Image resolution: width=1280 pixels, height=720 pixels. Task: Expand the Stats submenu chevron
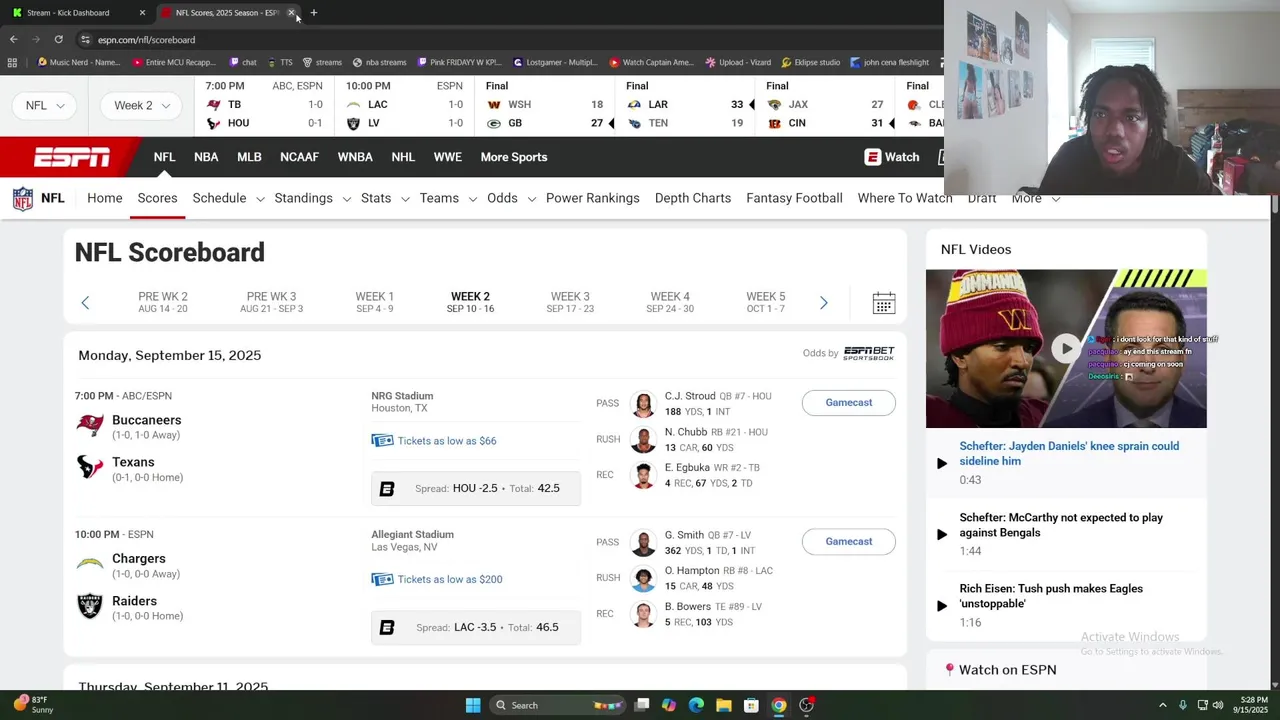click(x=405, y=199)
